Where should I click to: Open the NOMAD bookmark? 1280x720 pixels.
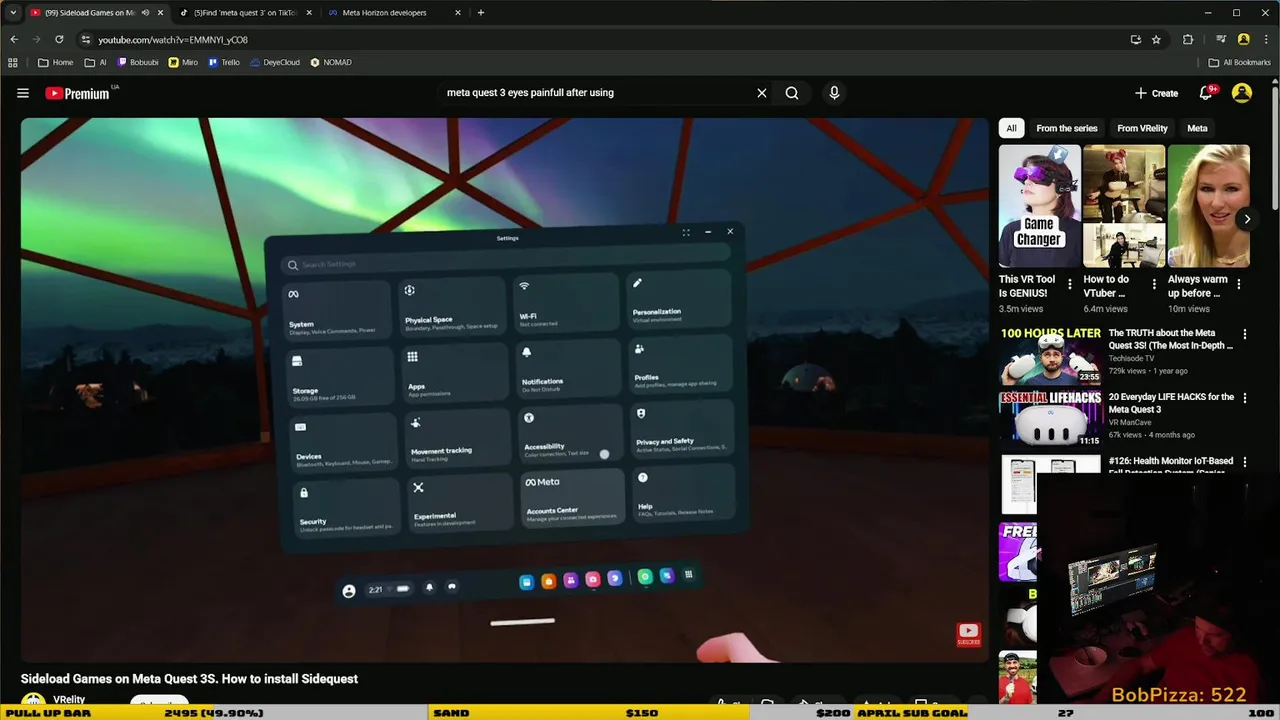coord(331,62)
